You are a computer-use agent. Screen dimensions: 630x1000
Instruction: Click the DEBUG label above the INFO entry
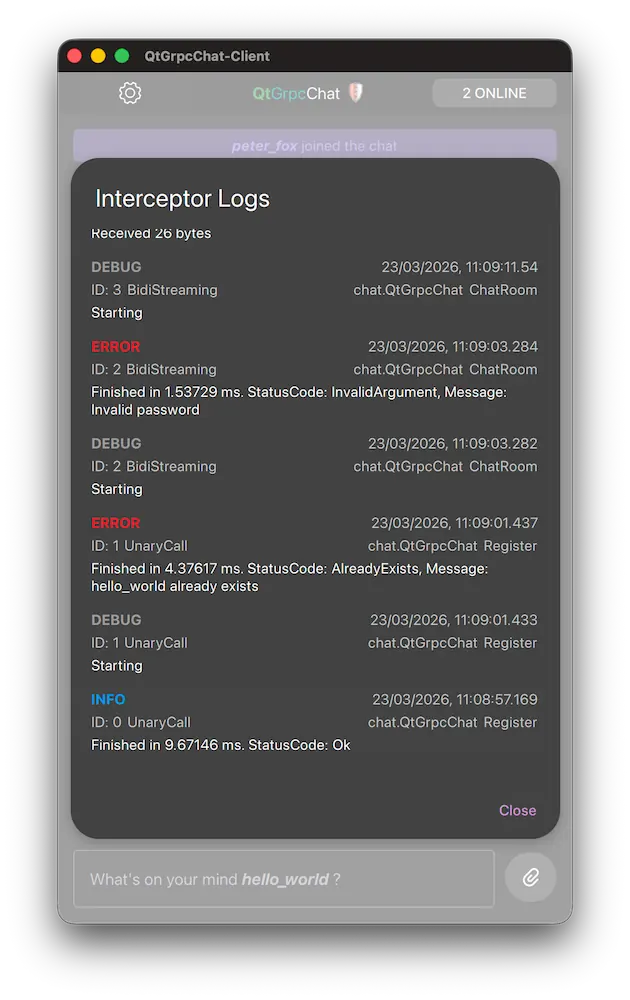point(116,620)
